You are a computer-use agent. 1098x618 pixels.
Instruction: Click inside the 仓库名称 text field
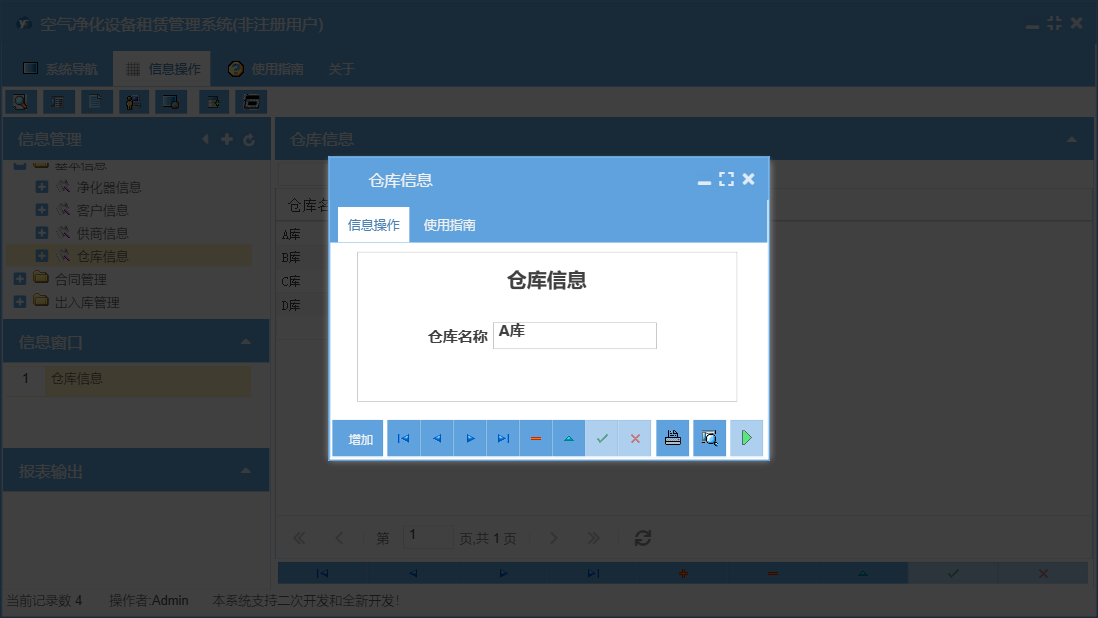coord(574,335)
